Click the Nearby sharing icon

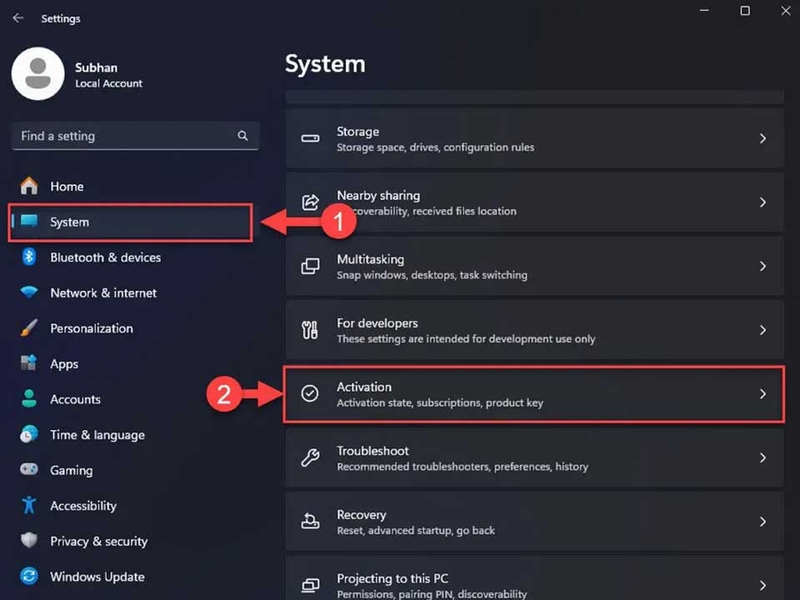click(311, 202)
